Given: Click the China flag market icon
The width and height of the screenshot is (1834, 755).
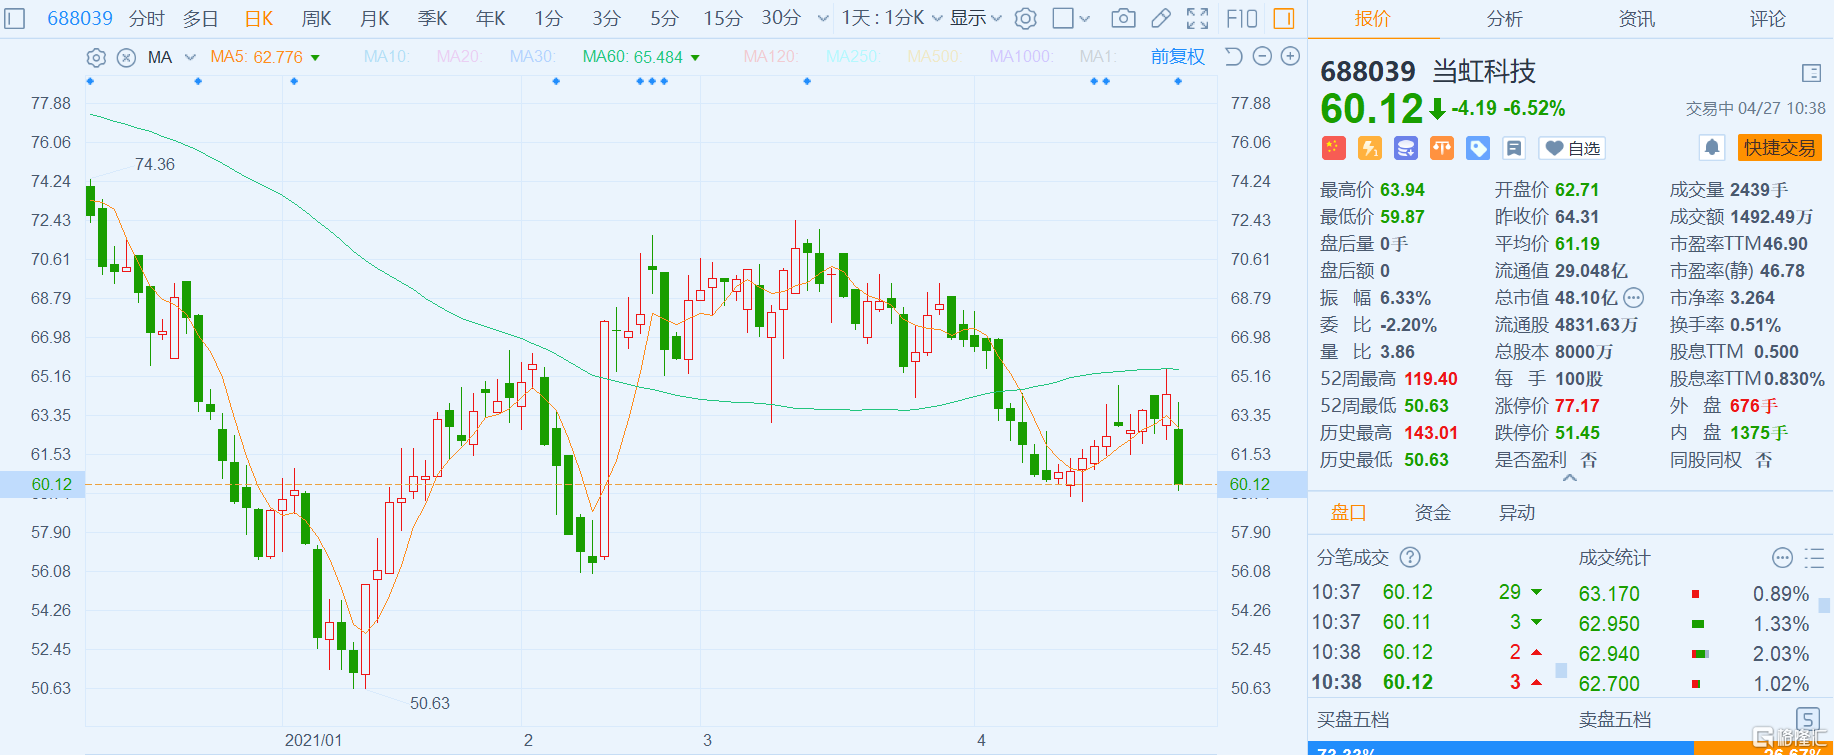Looking at the screenshot, I should tap(1333, 148).
